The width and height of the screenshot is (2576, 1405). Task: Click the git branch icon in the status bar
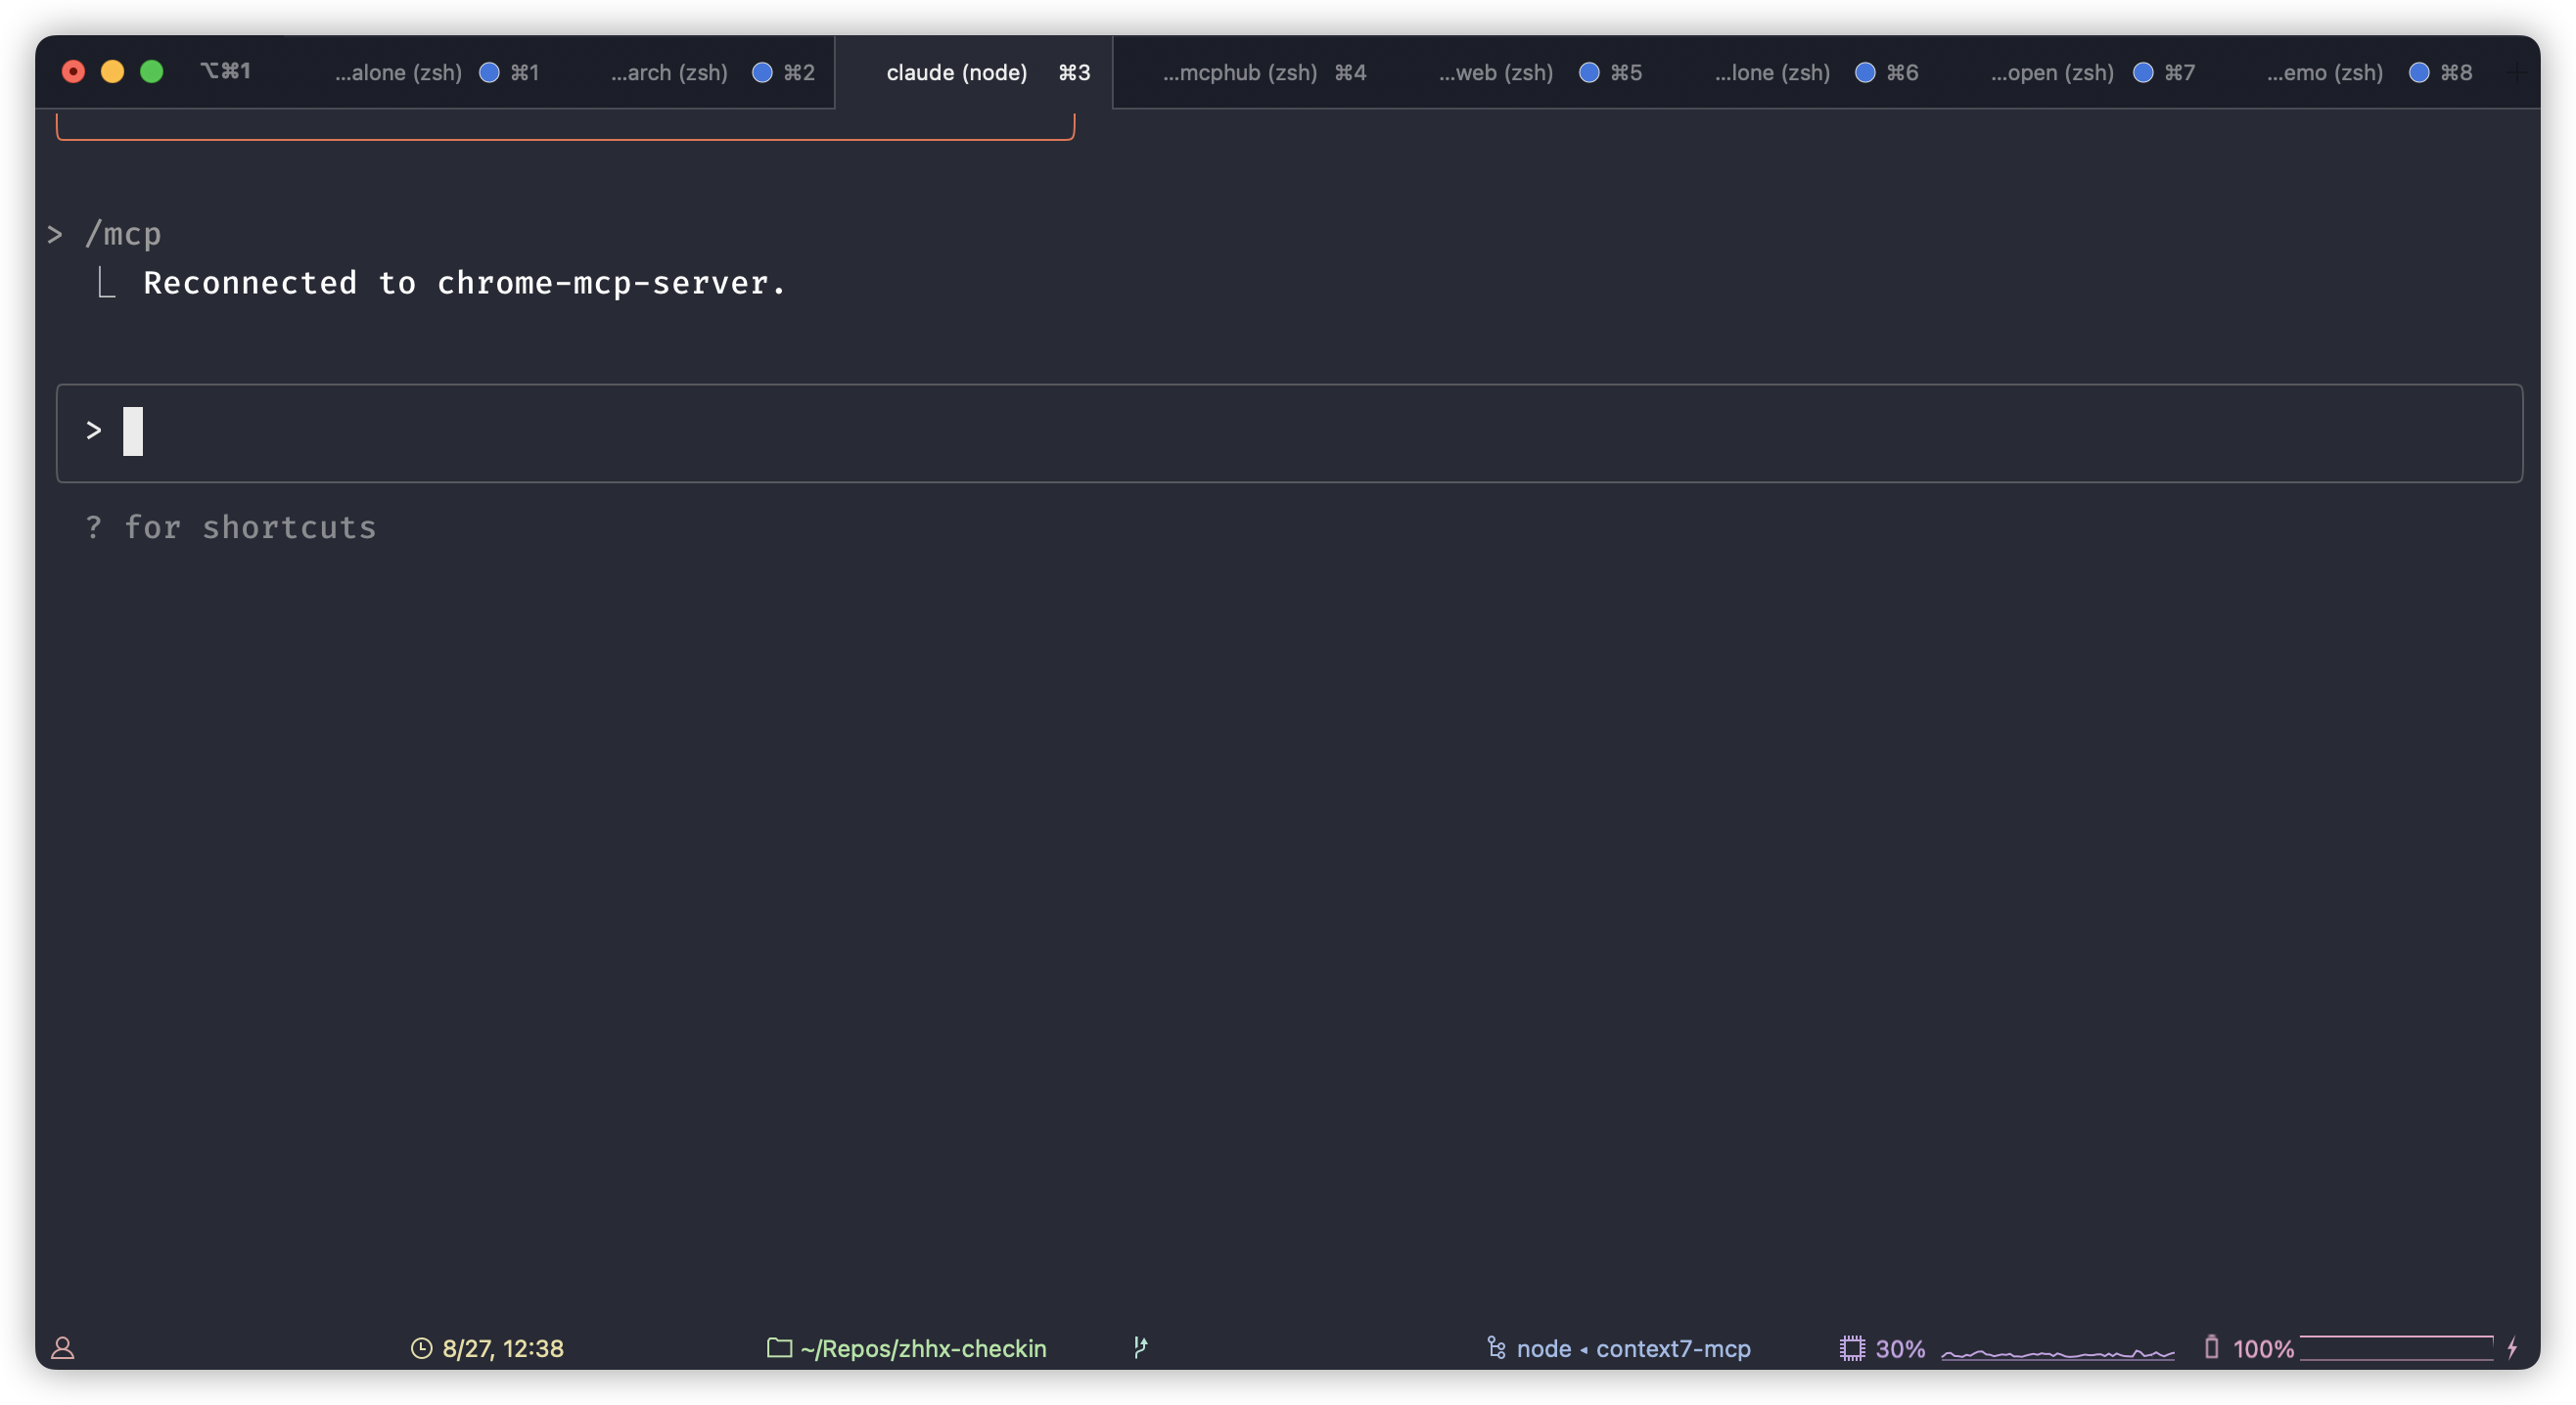(1140, 1348)
